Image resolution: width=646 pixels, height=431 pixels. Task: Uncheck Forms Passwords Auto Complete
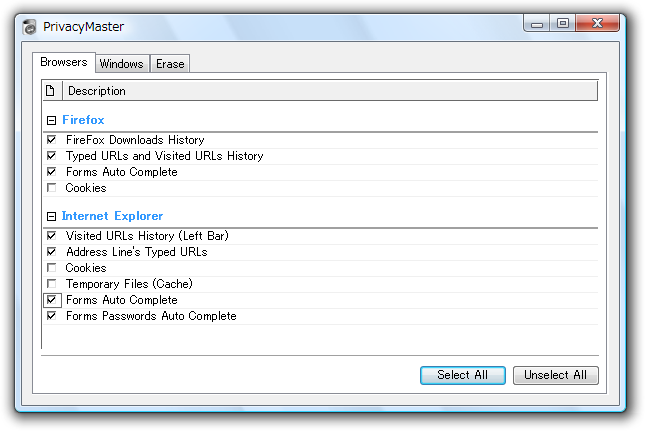(x=51, y=316)
